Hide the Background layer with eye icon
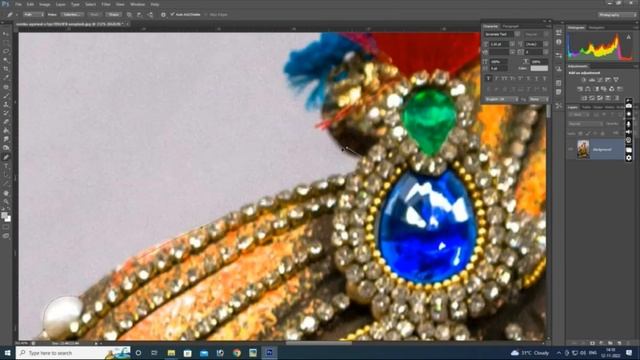This screenshot has height=360, width=640. [571, 149]
